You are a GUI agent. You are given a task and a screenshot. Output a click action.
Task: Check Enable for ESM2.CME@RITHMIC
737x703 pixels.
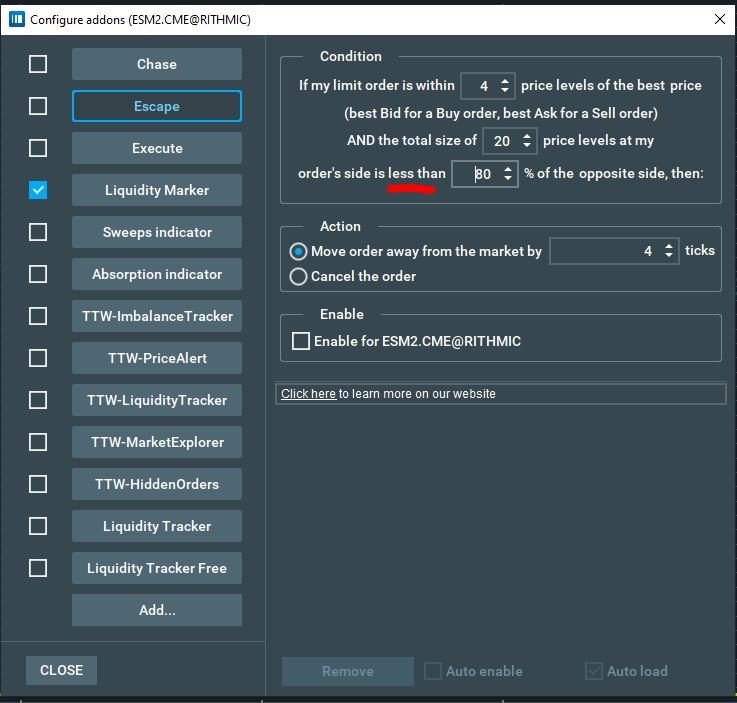click(301, 342)
